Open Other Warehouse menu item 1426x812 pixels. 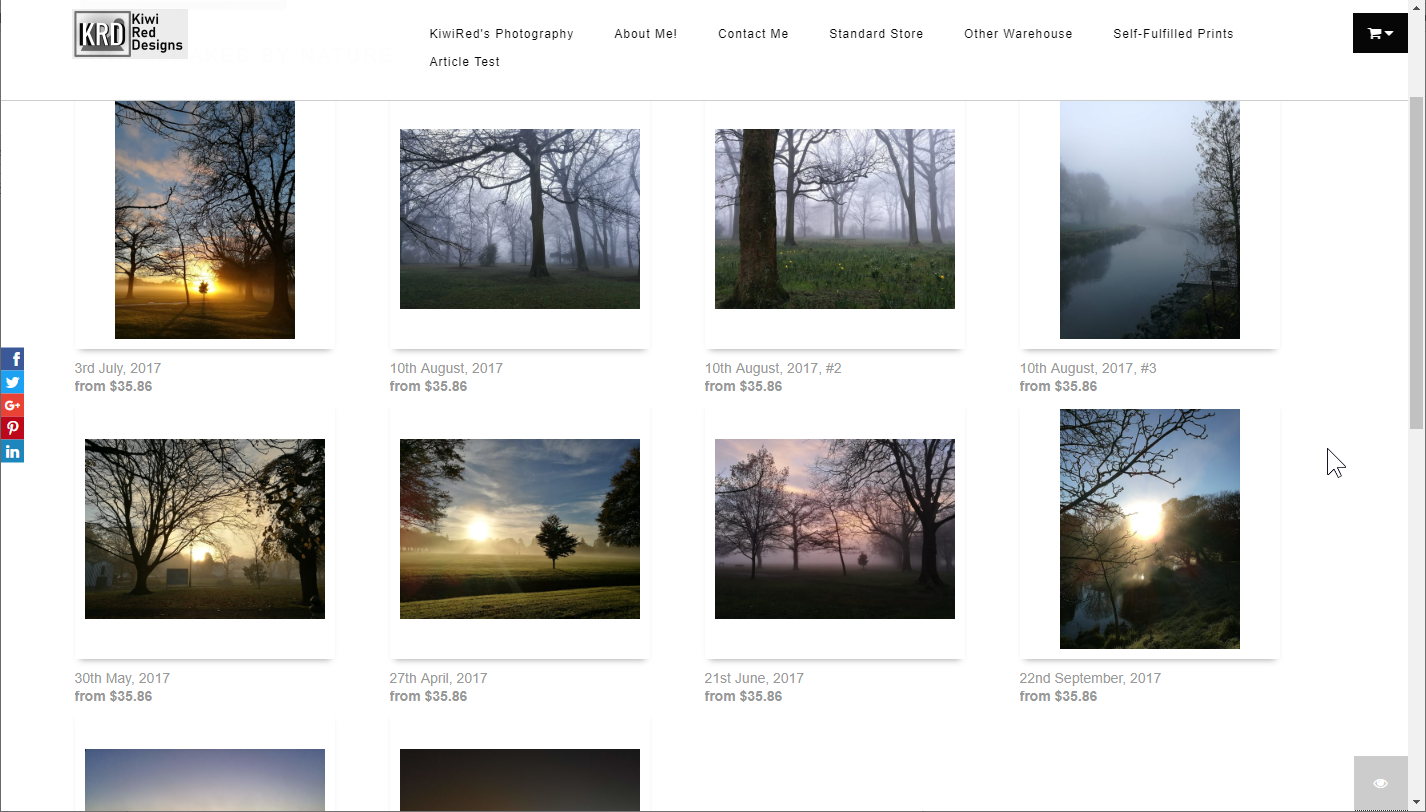click(x=1018, y=34)
